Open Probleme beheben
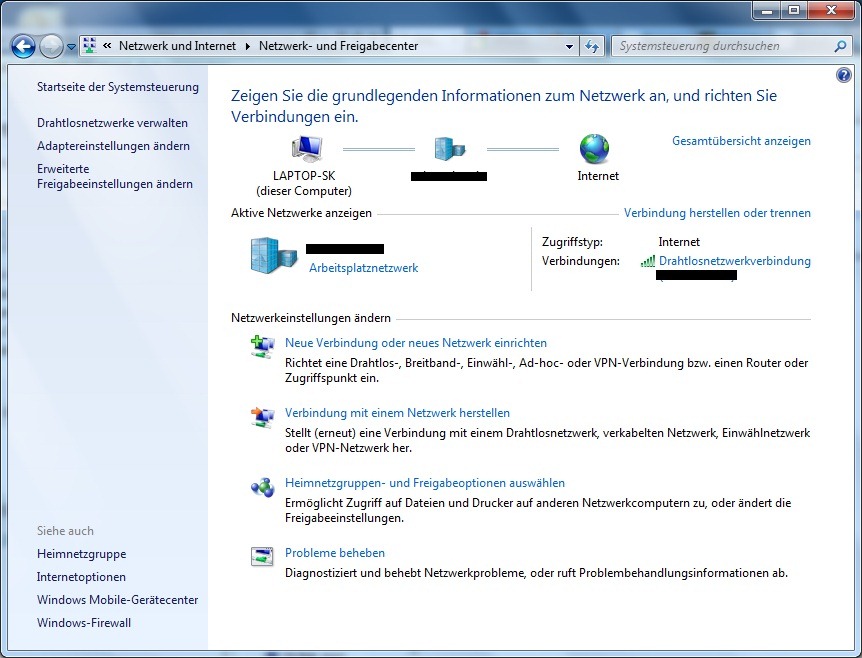 click(335, 553)
